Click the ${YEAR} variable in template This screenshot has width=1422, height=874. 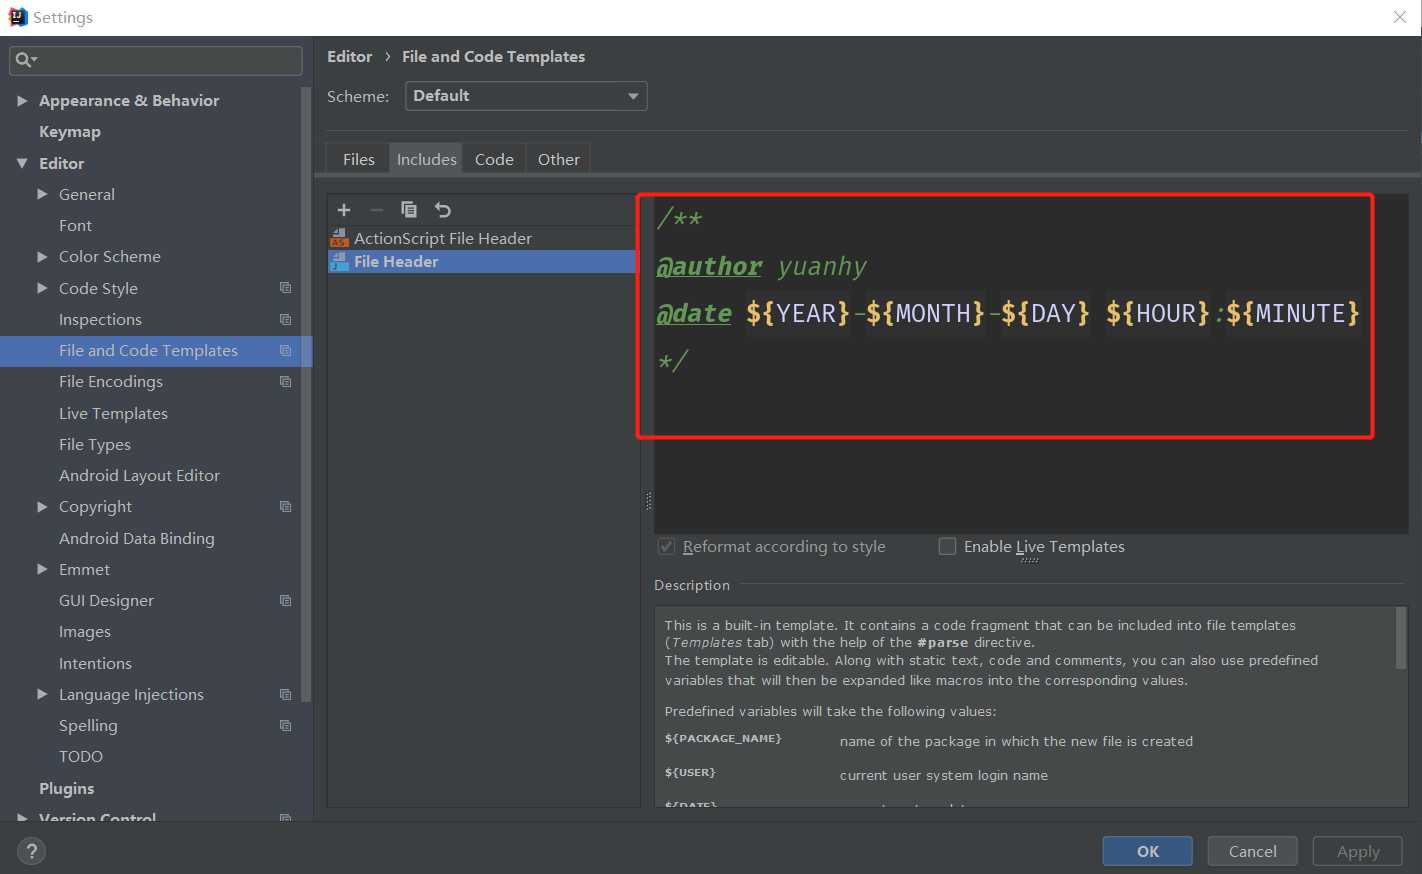click(x=797, y=314)
